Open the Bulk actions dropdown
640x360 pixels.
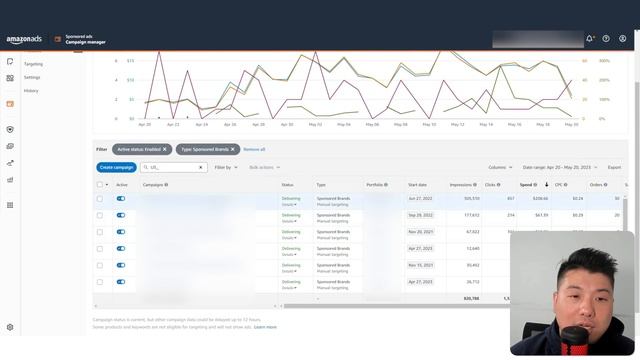(264, 167)
